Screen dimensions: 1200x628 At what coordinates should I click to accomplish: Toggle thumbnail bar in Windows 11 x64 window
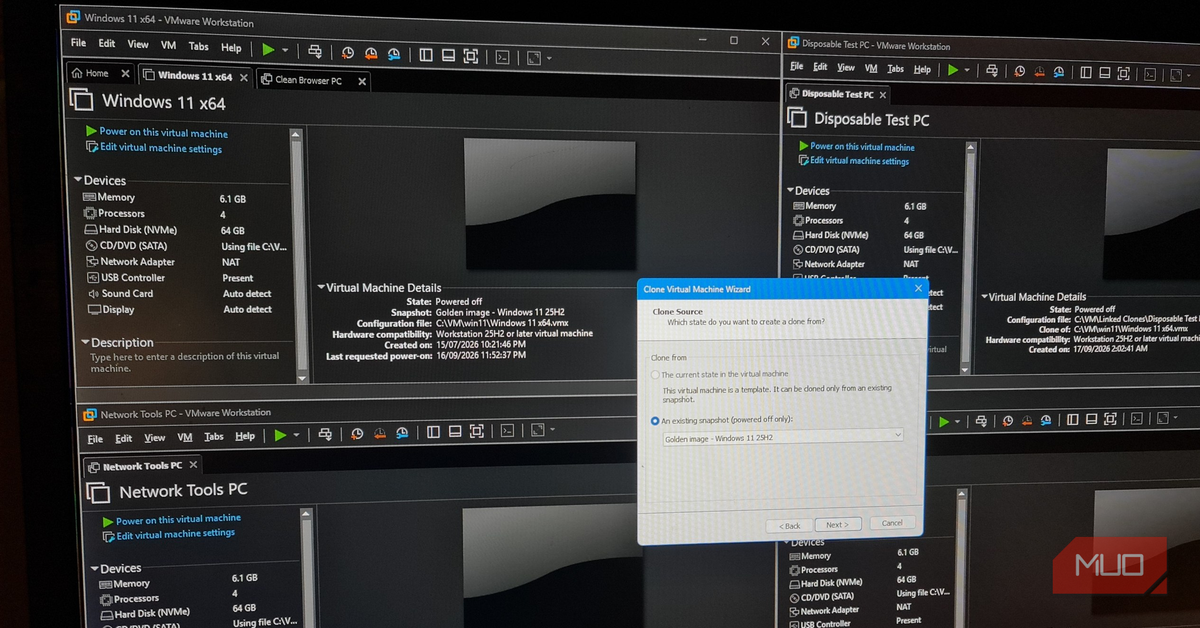tap(448, 56)
